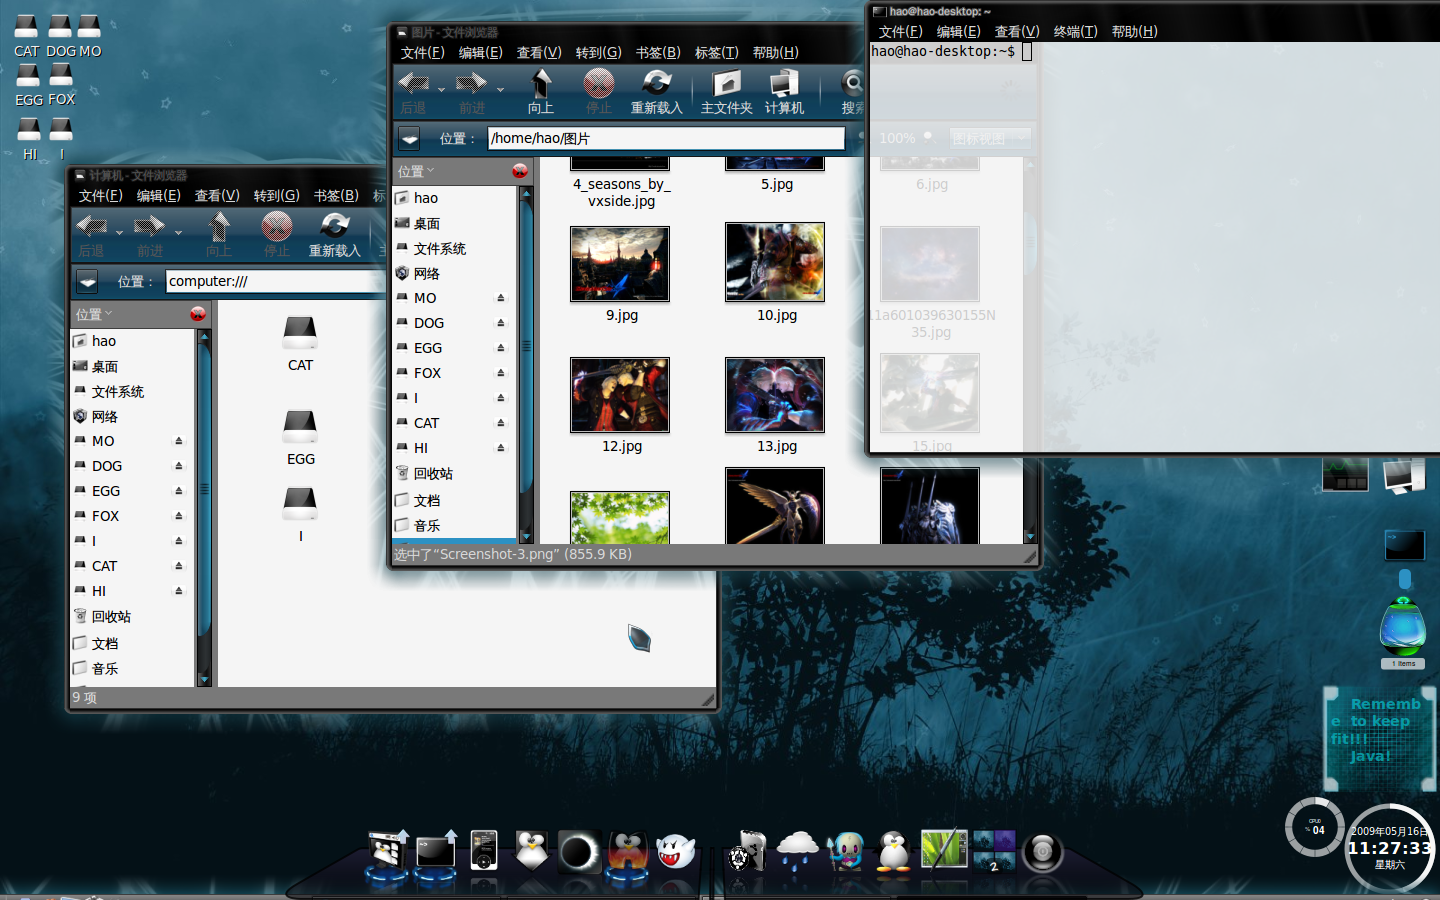Image resolution: width=1440 pixels, height=900 pixels.
Task: Open the CAT drive icon on the desktop
Action: [x=27, y=26]
